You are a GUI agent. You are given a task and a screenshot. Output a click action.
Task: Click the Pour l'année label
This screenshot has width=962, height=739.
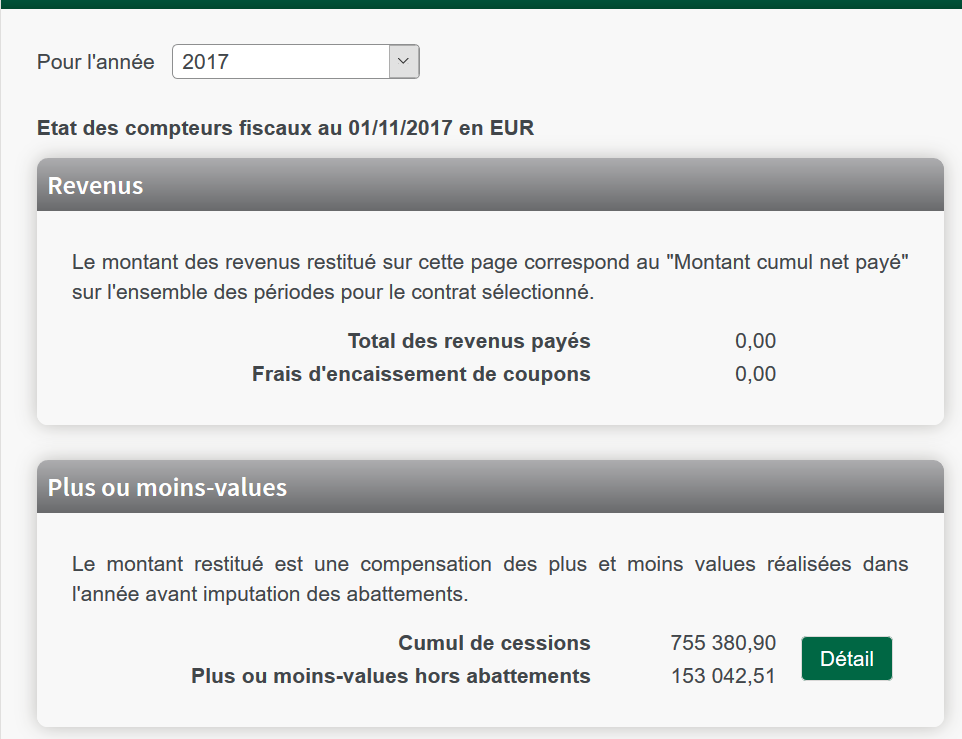click(x=96, y=62)
